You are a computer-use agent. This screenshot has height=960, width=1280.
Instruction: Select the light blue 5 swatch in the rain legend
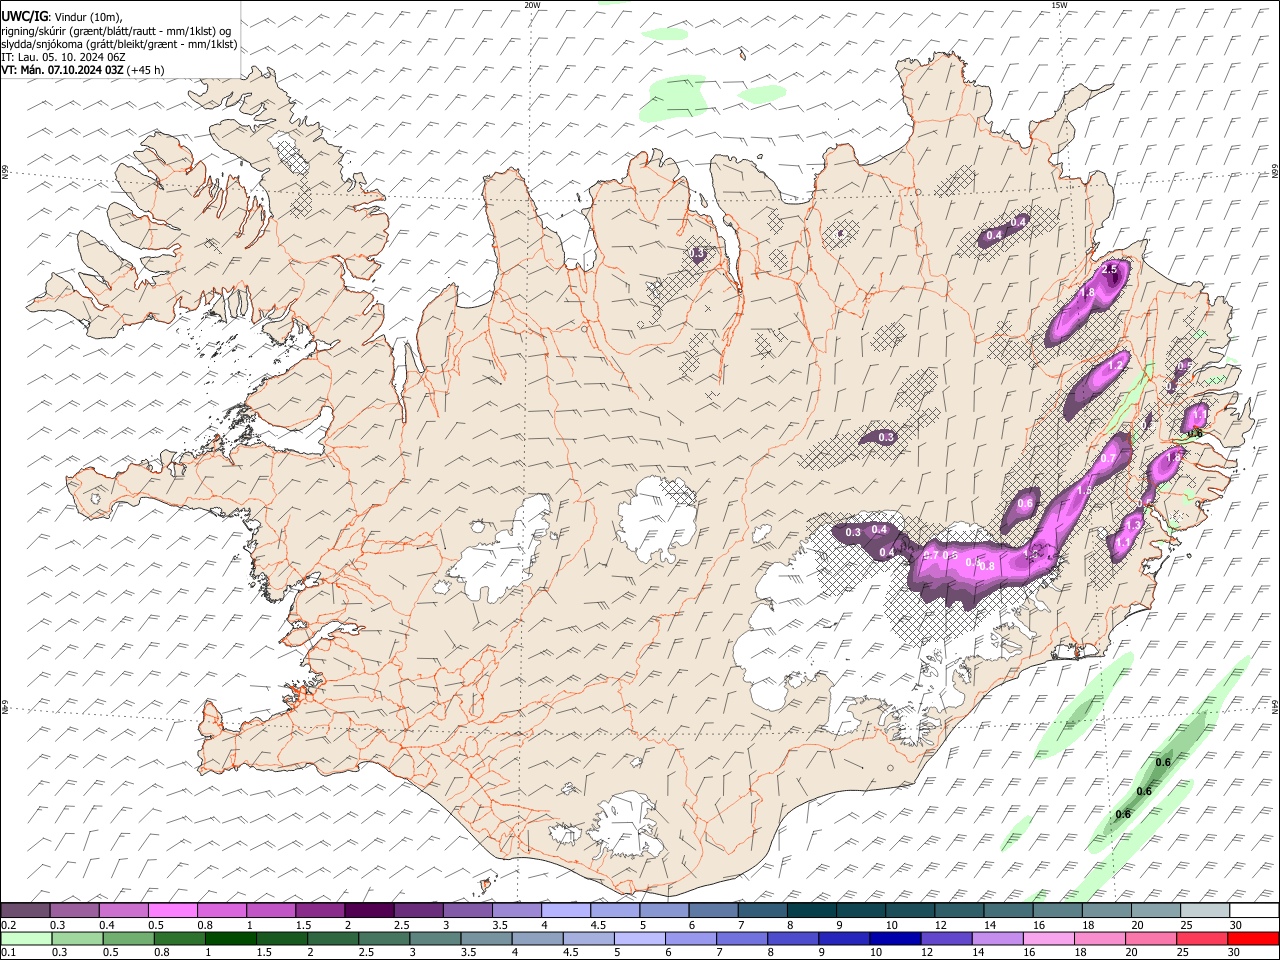click(x=640, y=938)
